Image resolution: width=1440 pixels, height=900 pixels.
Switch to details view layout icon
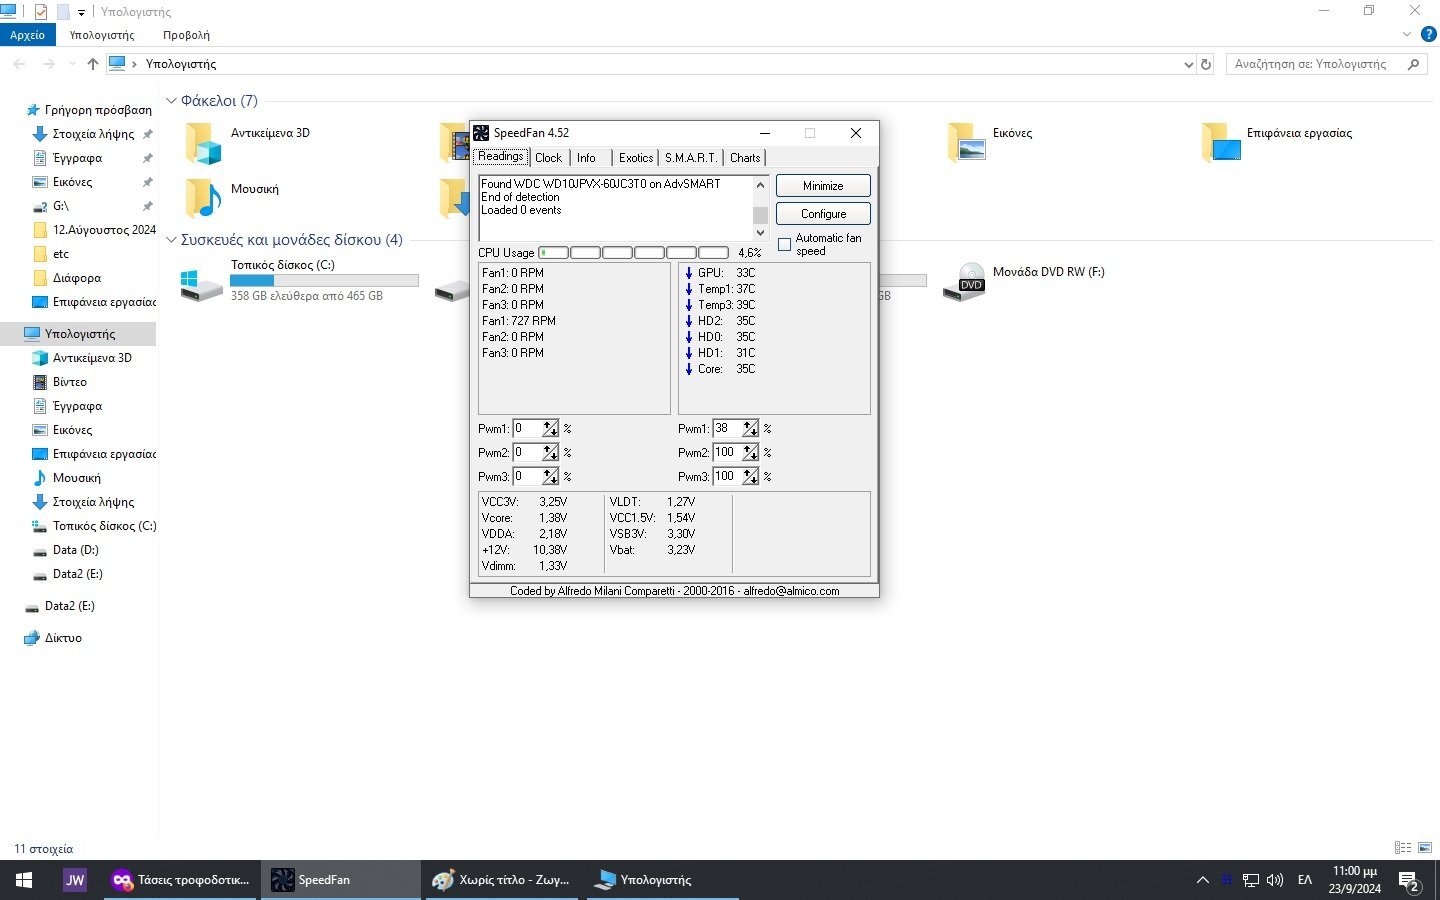(x=1403, y=848)
